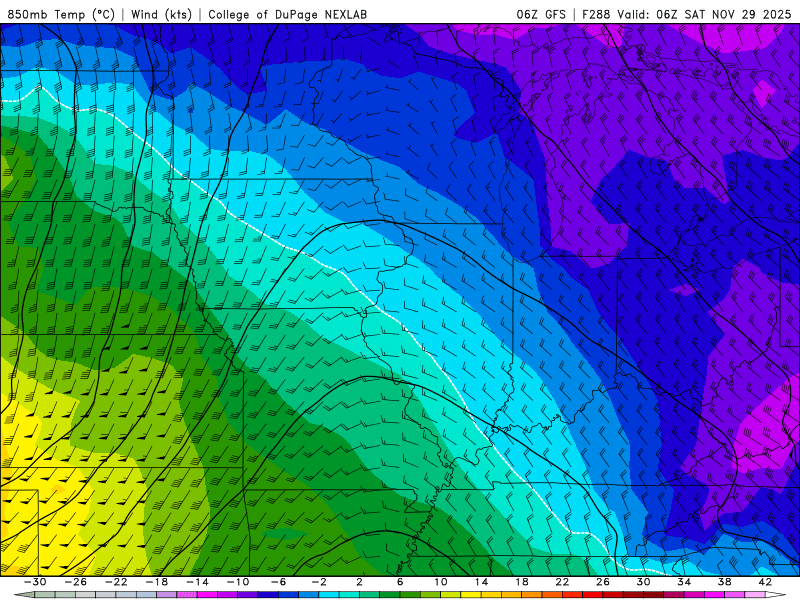Click the -14 colorbar label
Screen dimensions: 800x600
197,582
